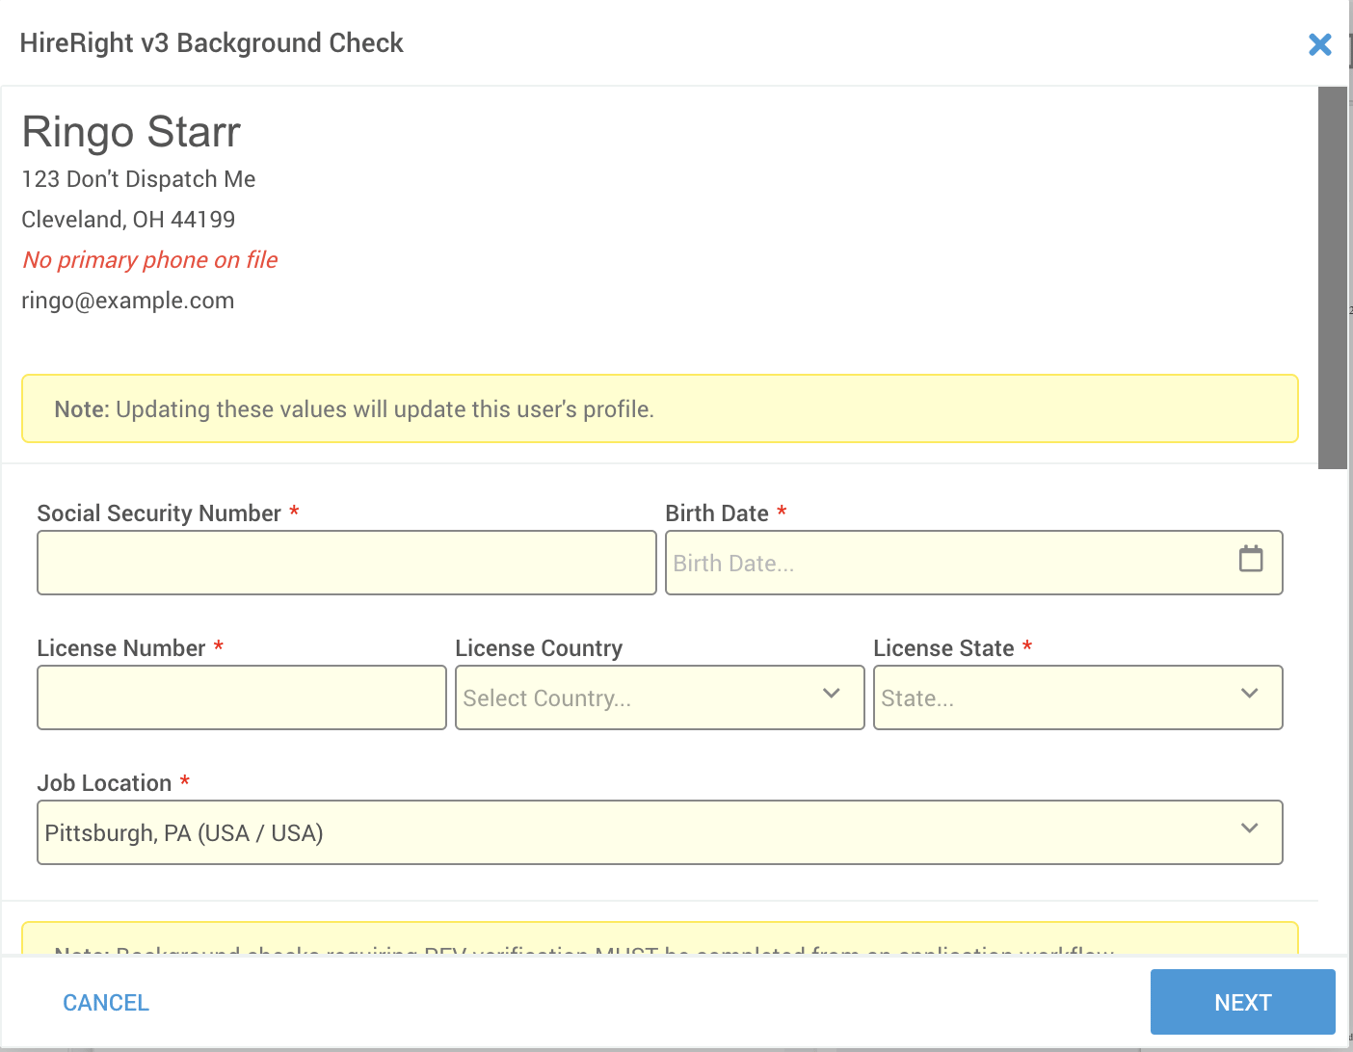
Task: Expand the State dropdown list
Action: (1060, 698)
